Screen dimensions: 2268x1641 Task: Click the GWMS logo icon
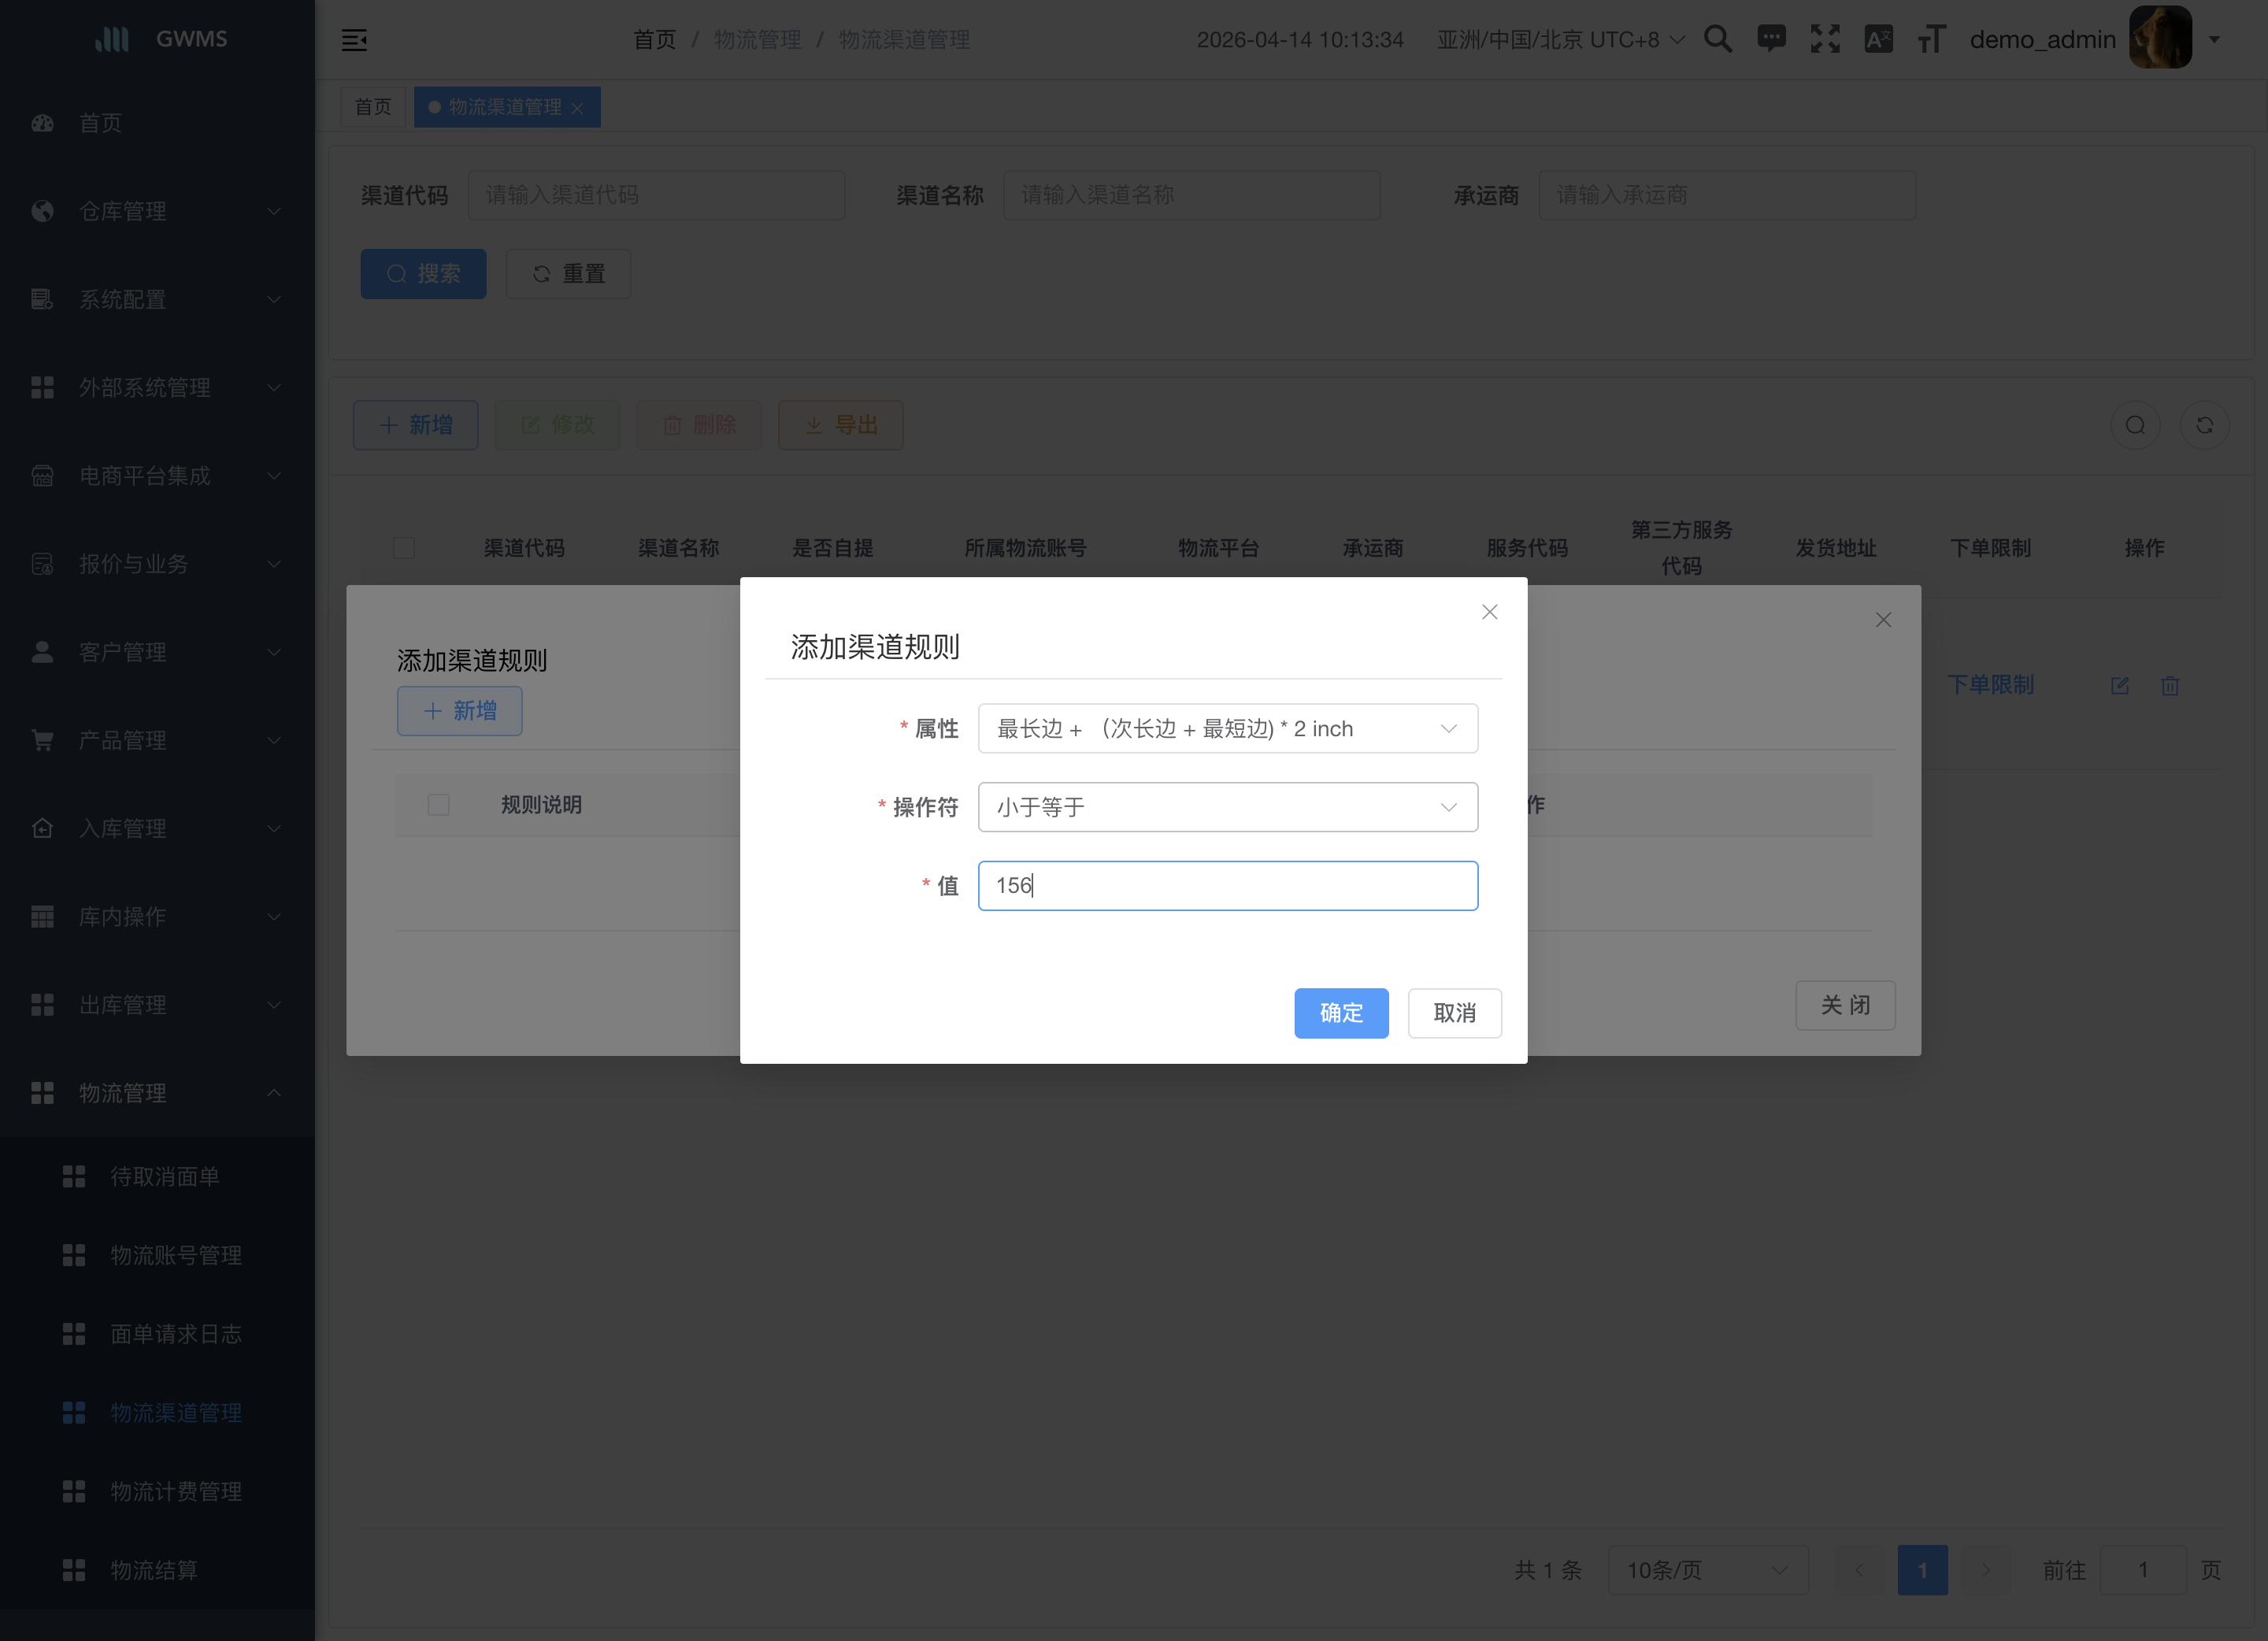[x=112, y=39]
